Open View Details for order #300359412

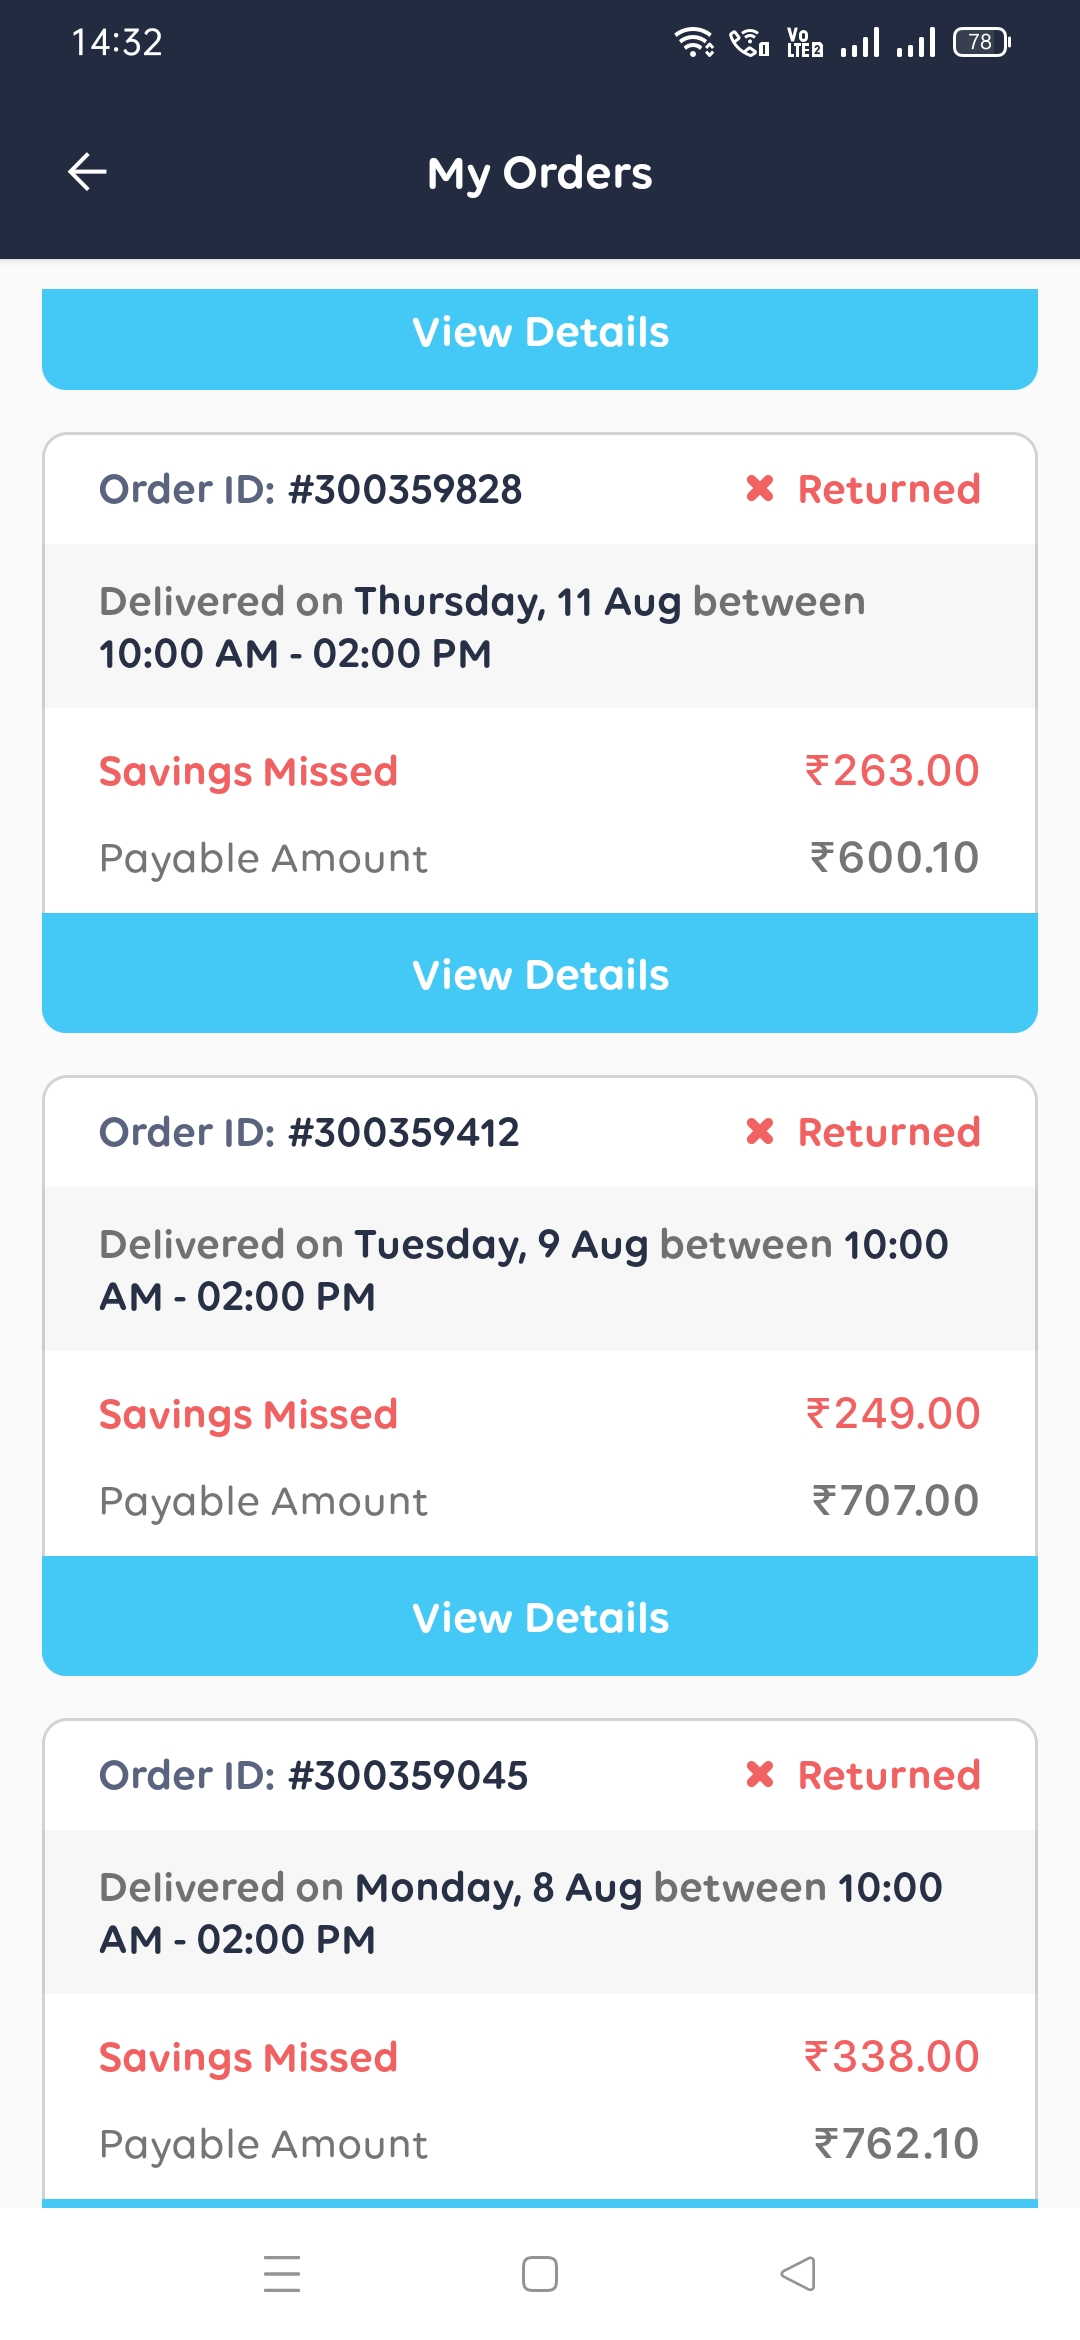[540, 1617]
